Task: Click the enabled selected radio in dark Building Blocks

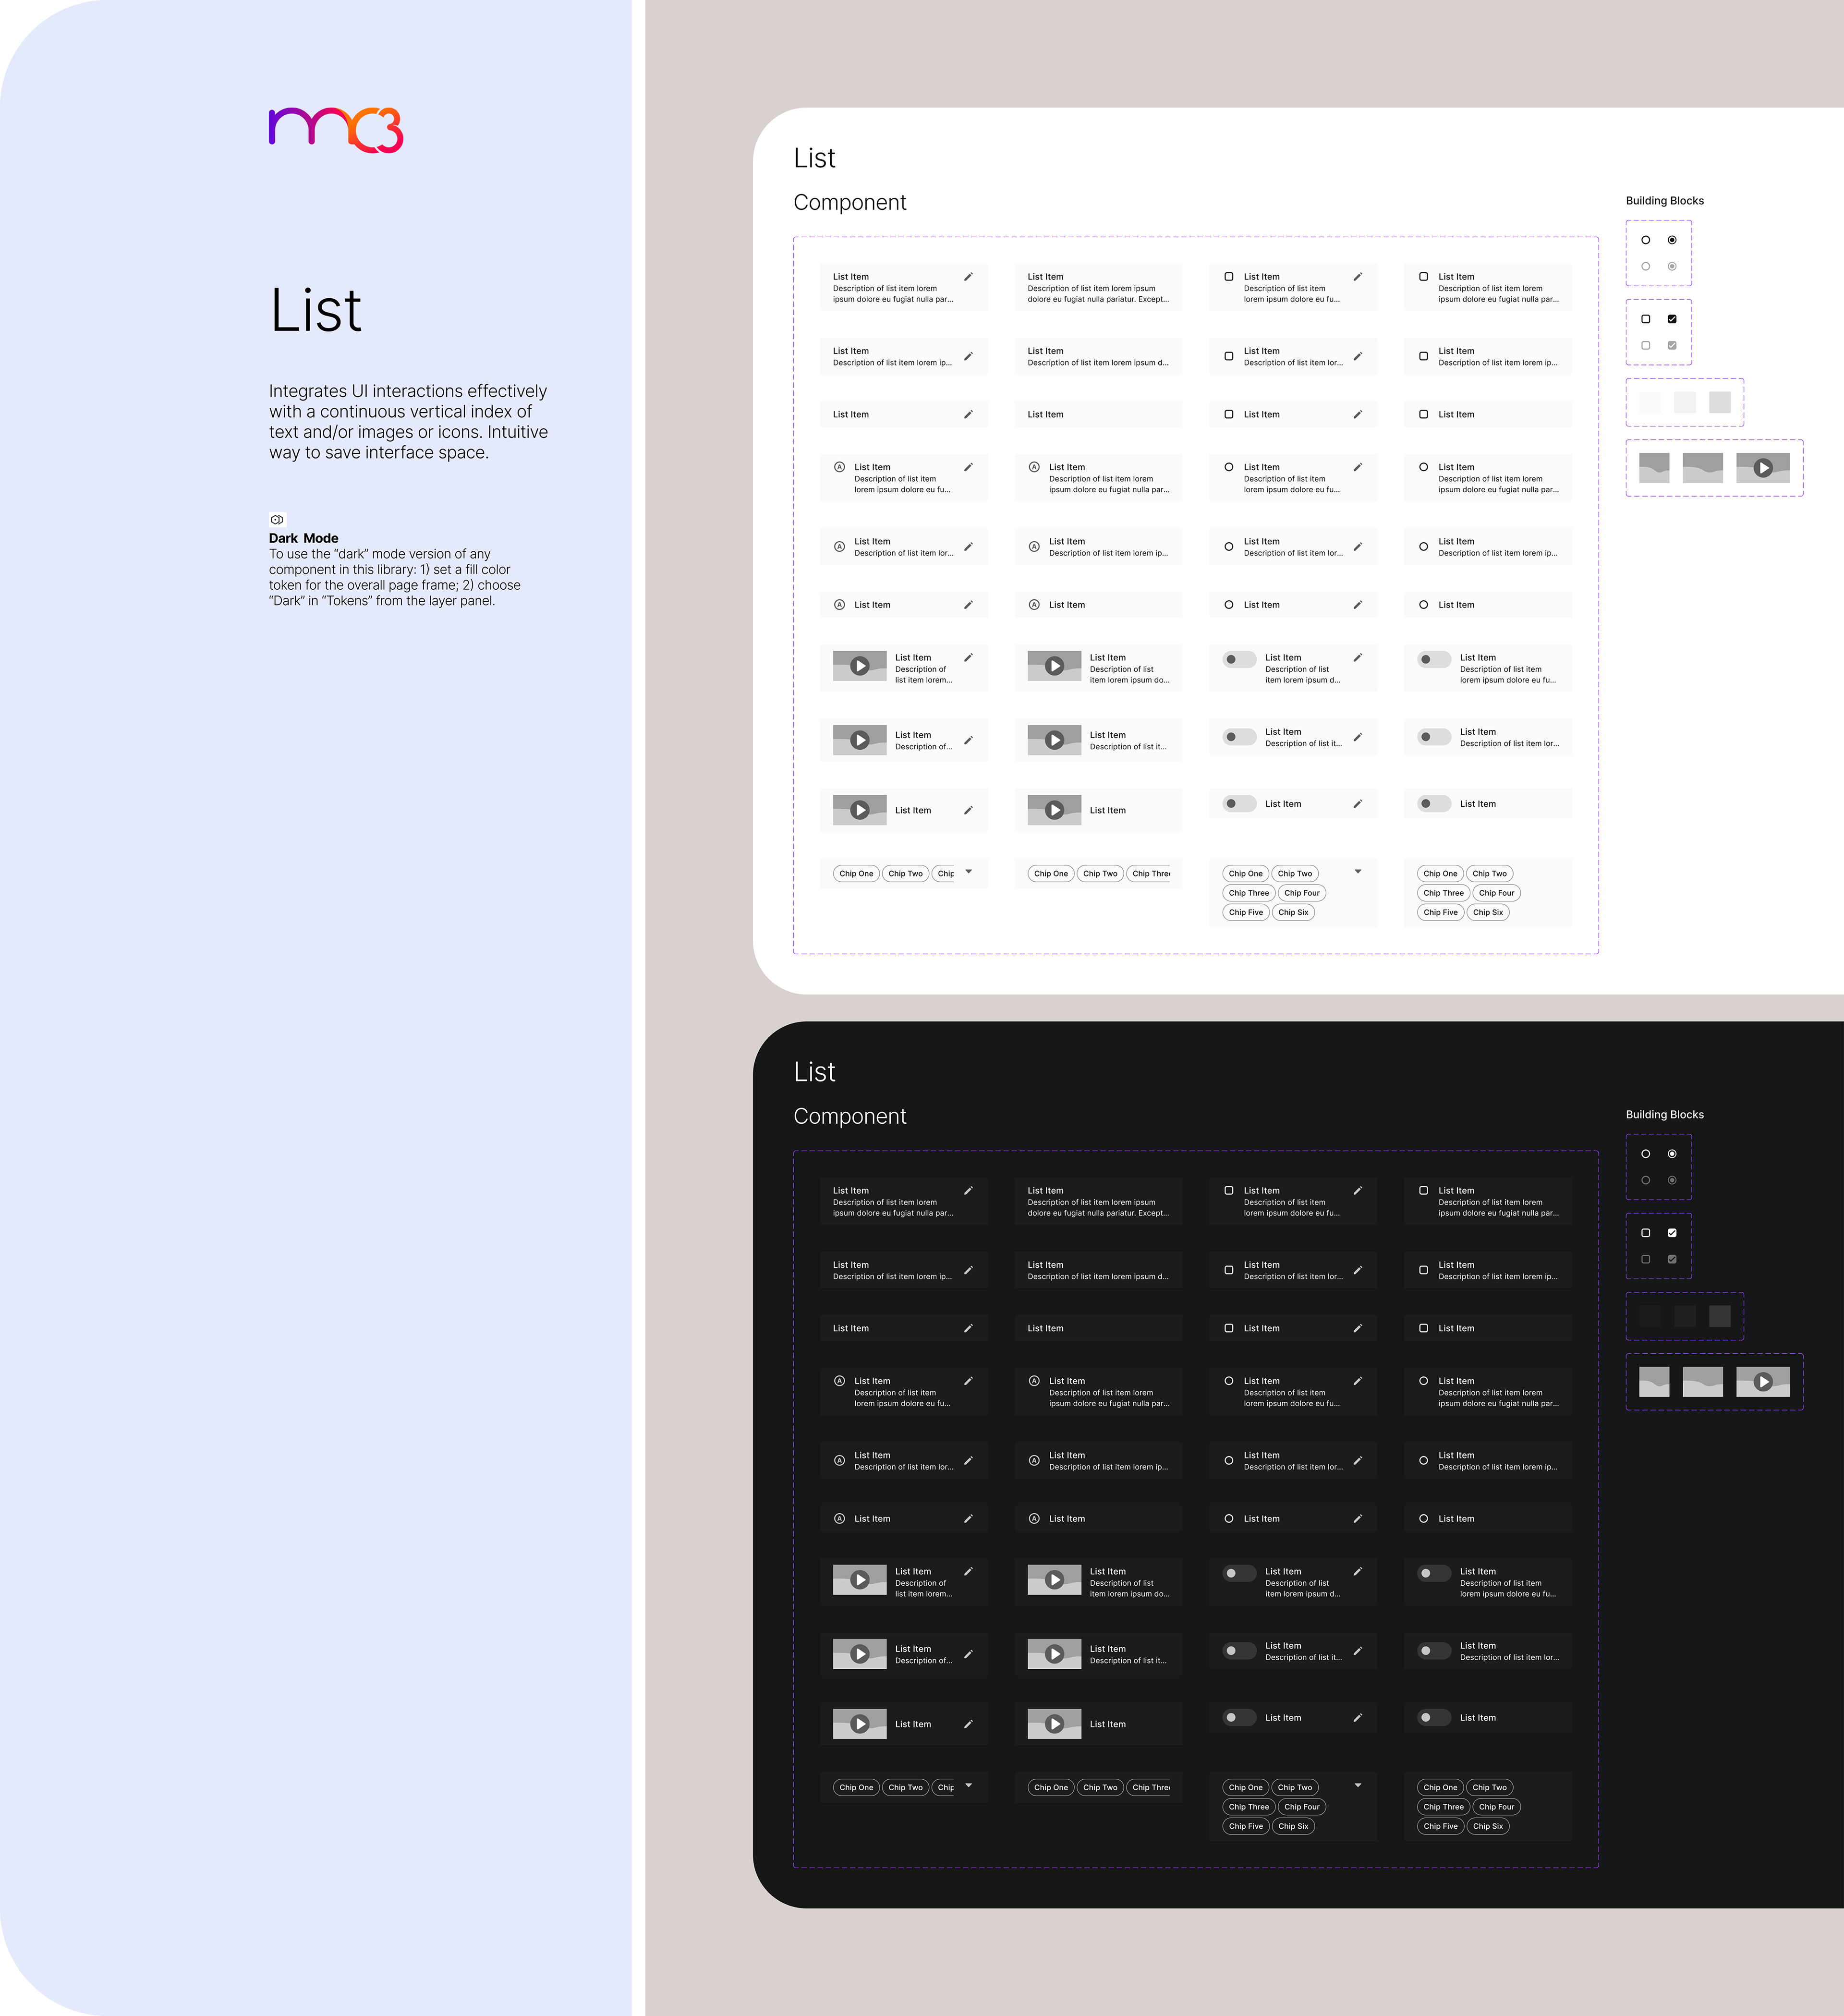Action: (1672, 1154)
